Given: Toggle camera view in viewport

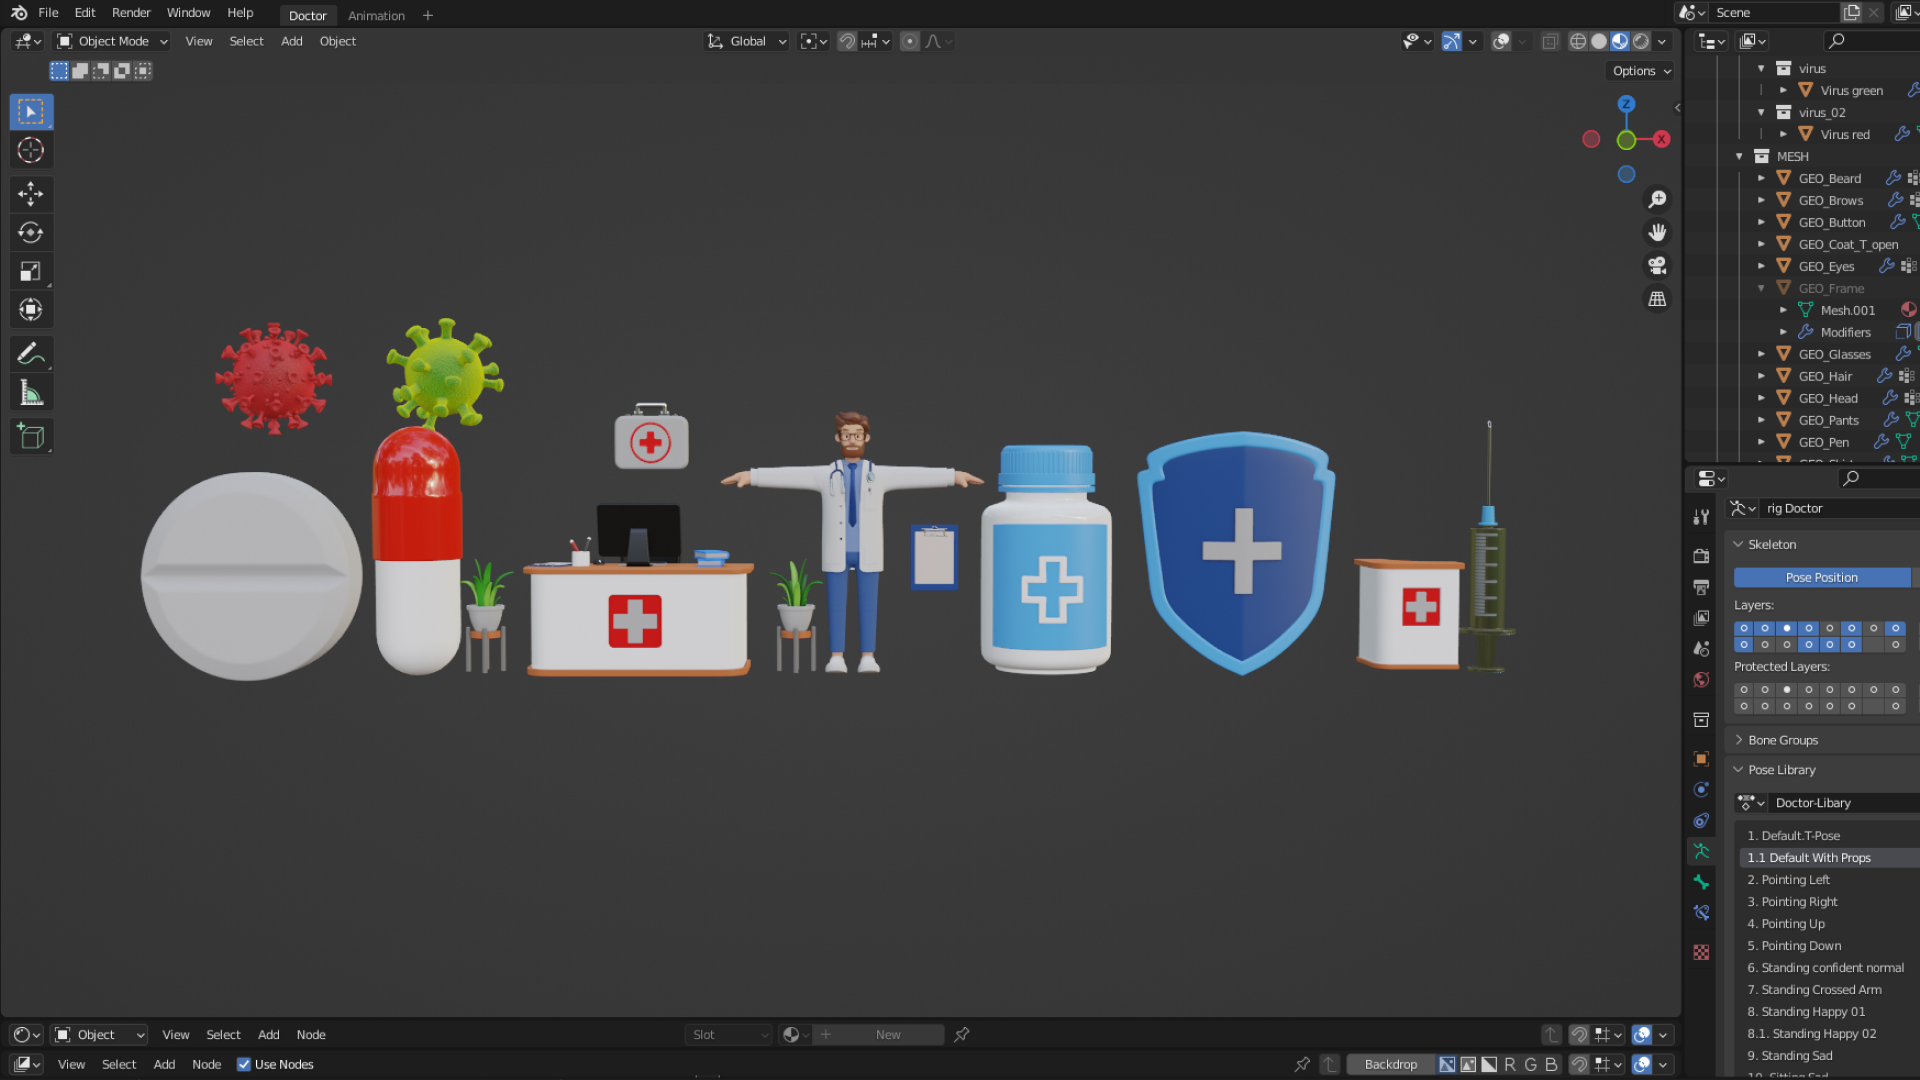Looking at the screenshot, I should click(x=1657, y=266).
